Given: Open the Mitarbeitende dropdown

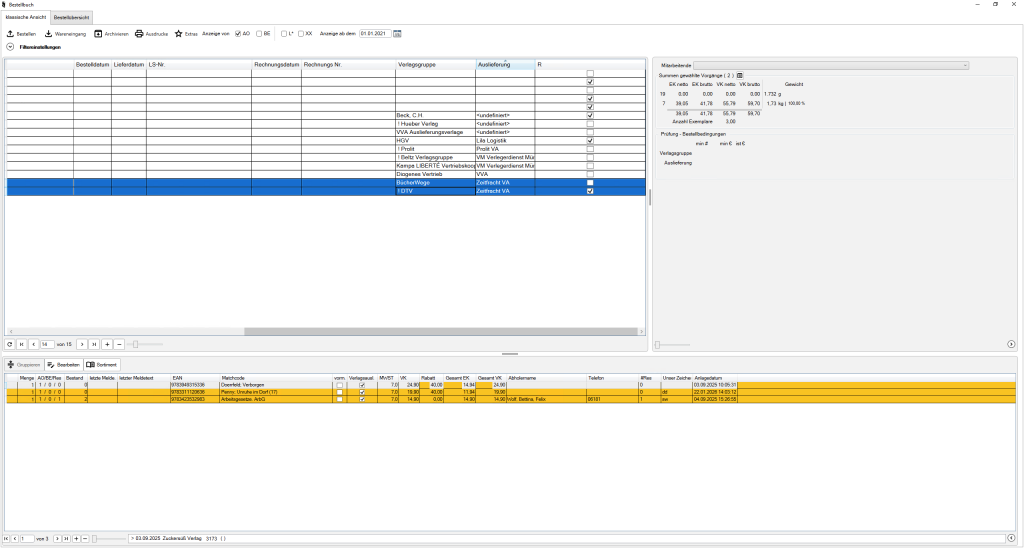Looking at the screenshot, I should coord(830,66).
